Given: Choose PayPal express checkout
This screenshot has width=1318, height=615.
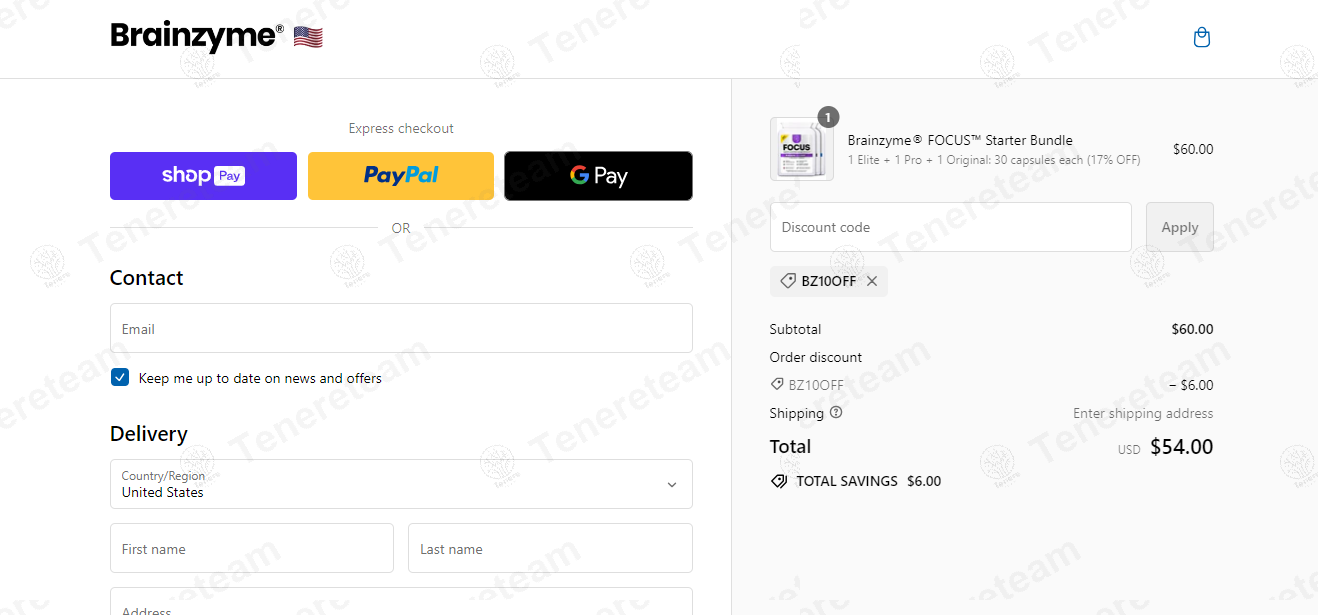Looking at the screenshot, I should click(401, 176).
